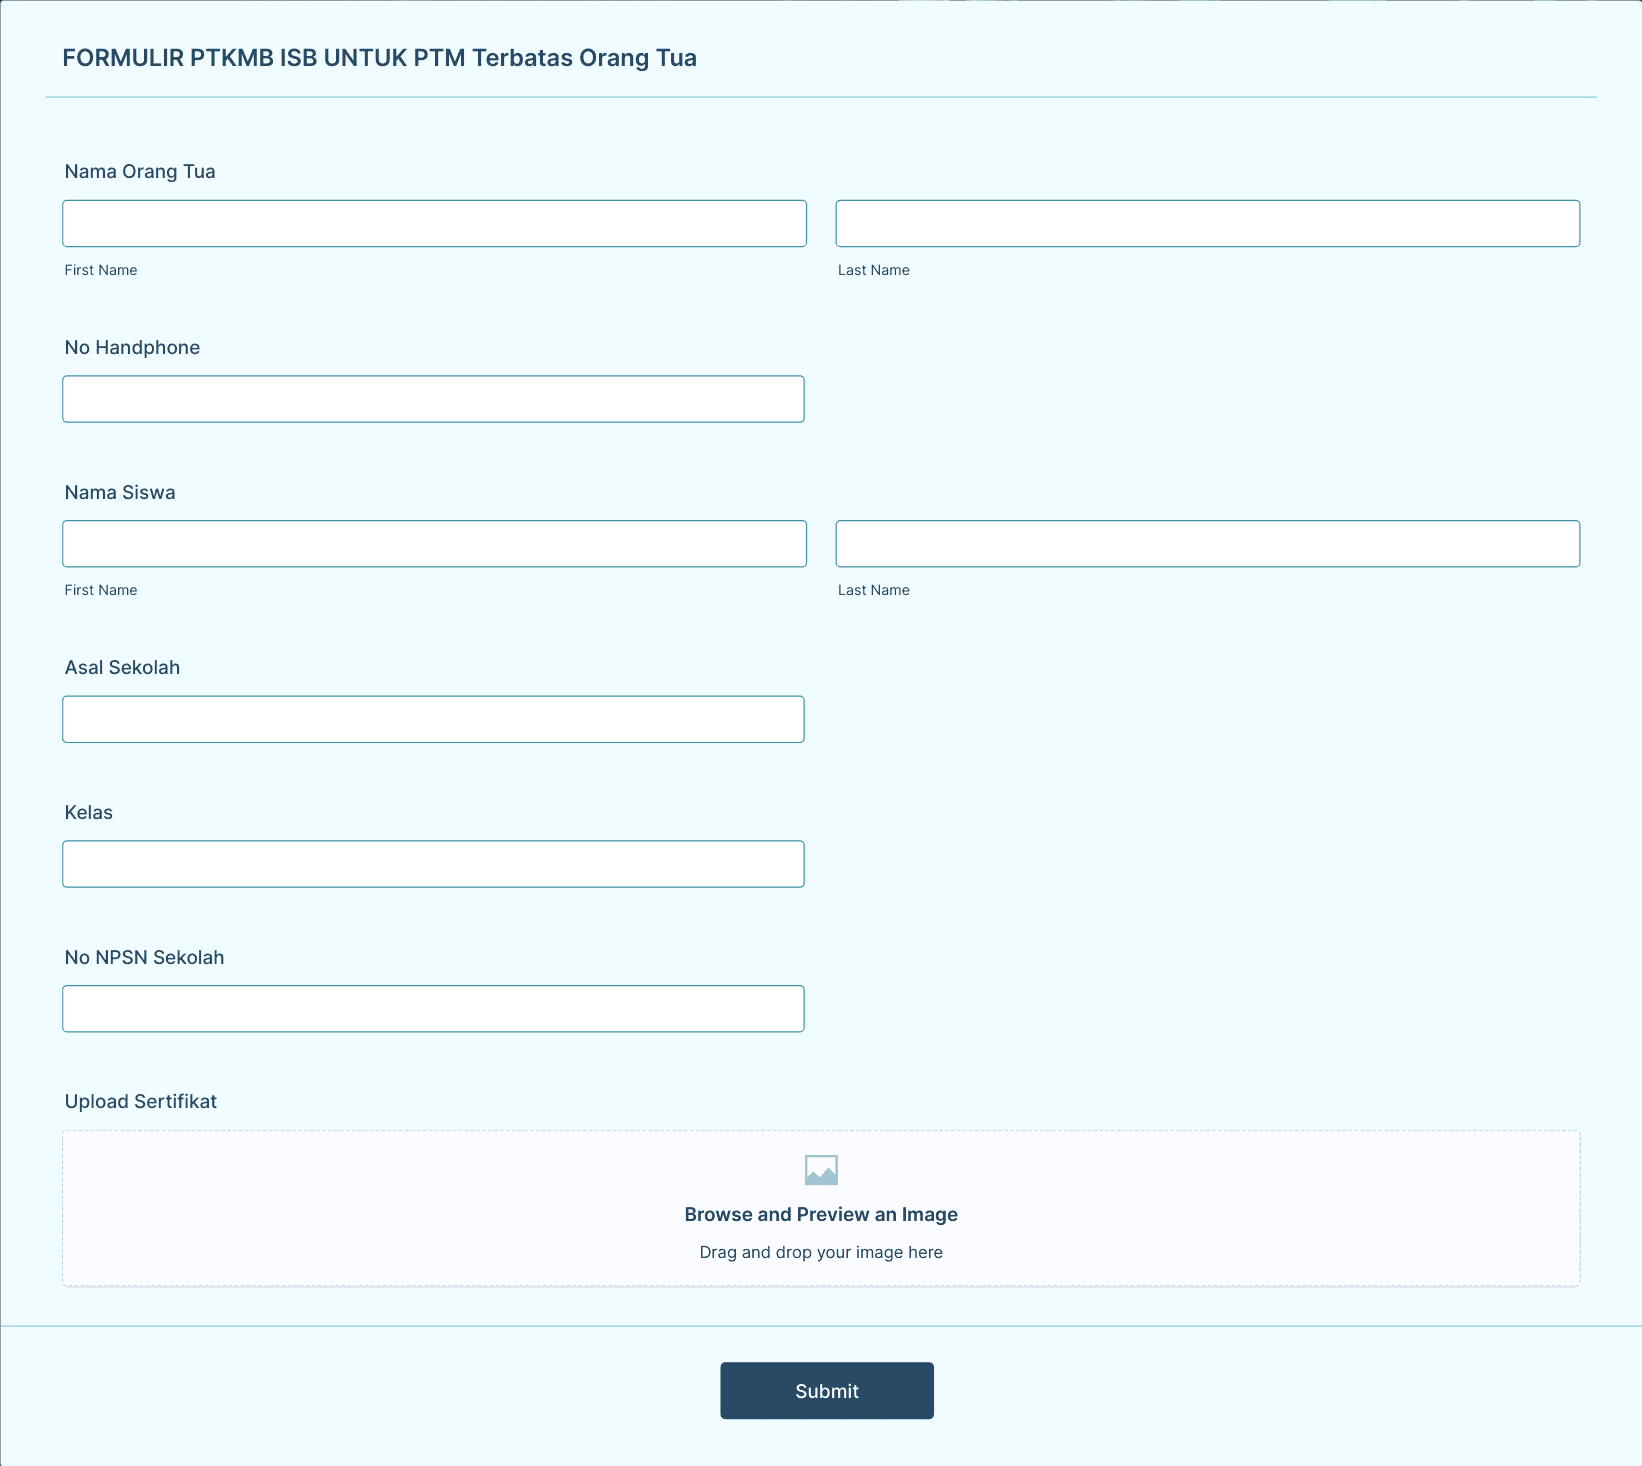
Task: Click the form title FORMULIR PTKMB ISB heading
Action: [x=379, y=58]
